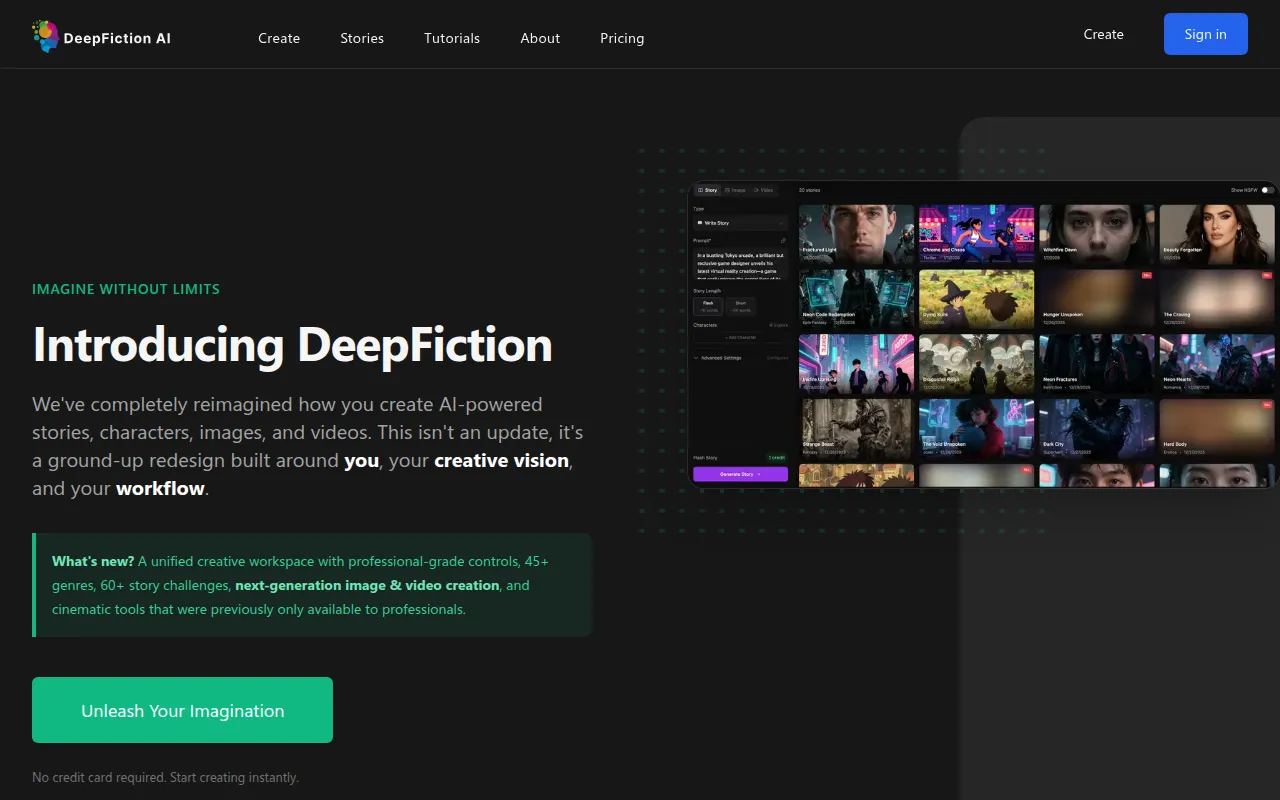Switch to the Image tab in the preview
The width and height of the screenshot is (1280, 800).
click(x=735, y=190)
